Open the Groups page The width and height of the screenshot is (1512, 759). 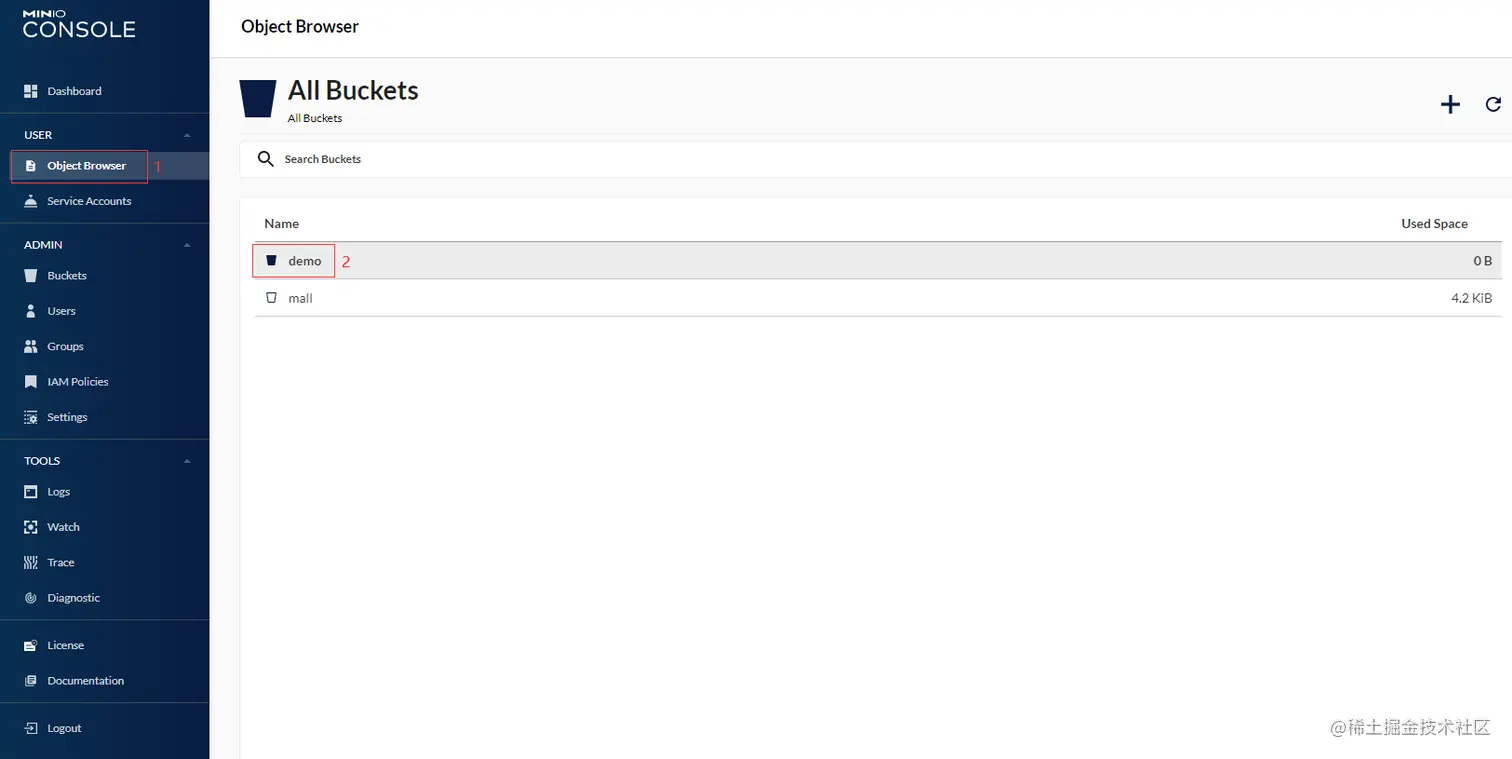click(65, 347)
